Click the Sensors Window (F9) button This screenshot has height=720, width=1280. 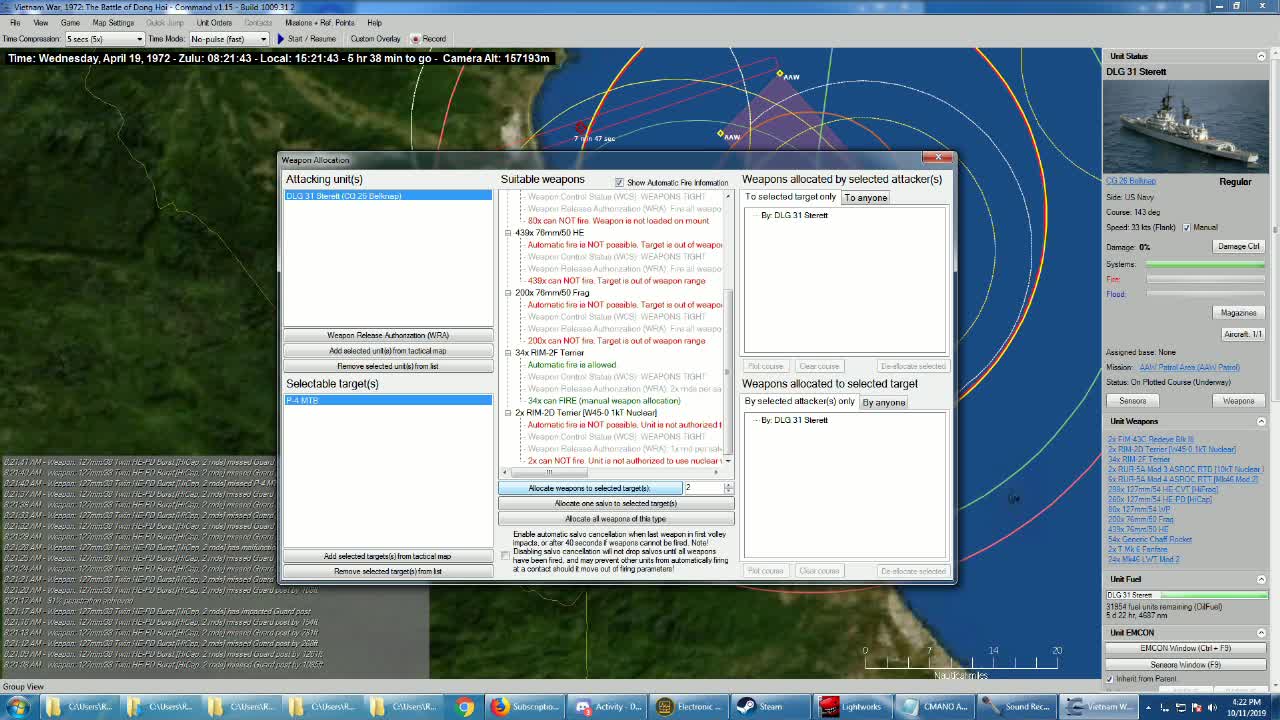(1186, 664)
